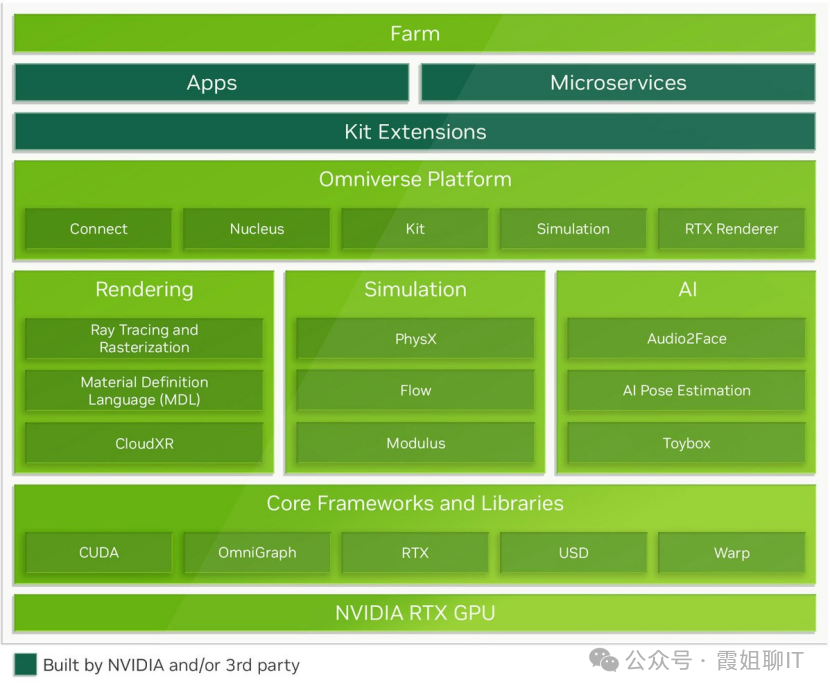The width and height of the screenshot is (830, 693).
Task: Click Core Frameworks and Libraries heading
Action: point(415,503)
